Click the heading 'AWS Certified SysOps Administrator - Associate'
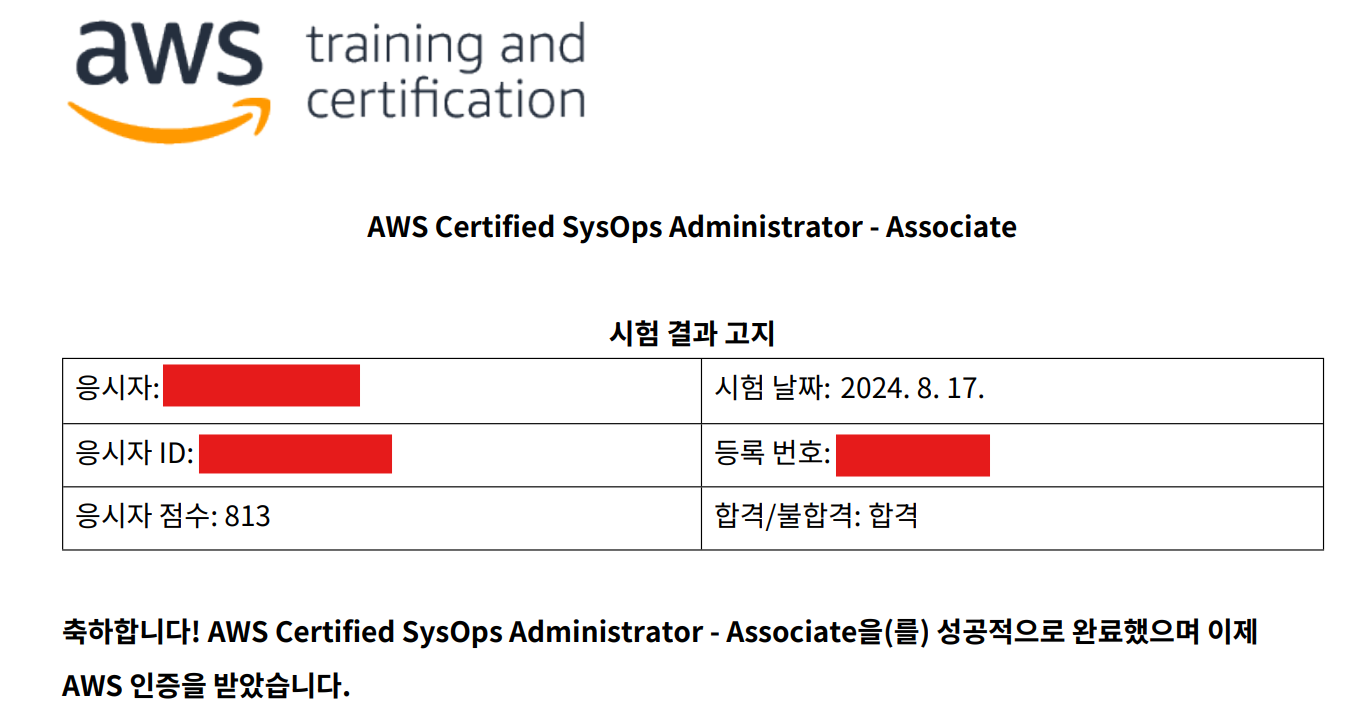 coord(692,228)
